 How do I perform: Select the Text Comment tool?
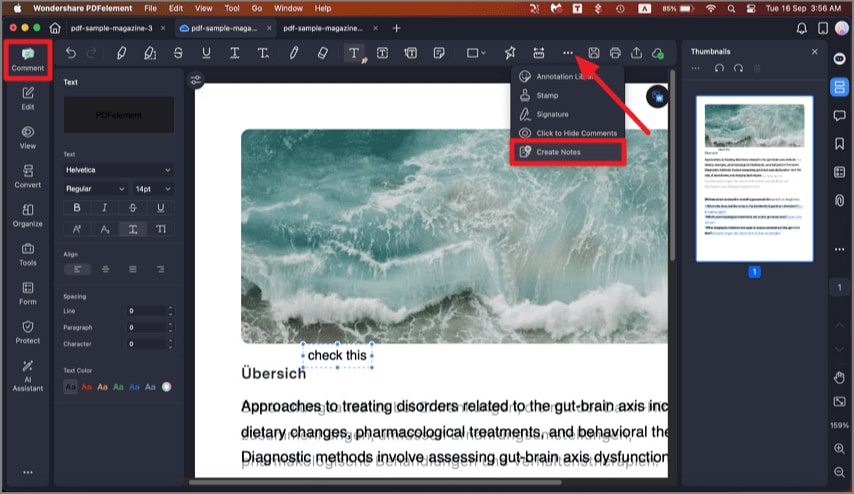click(x=355, y=53)
